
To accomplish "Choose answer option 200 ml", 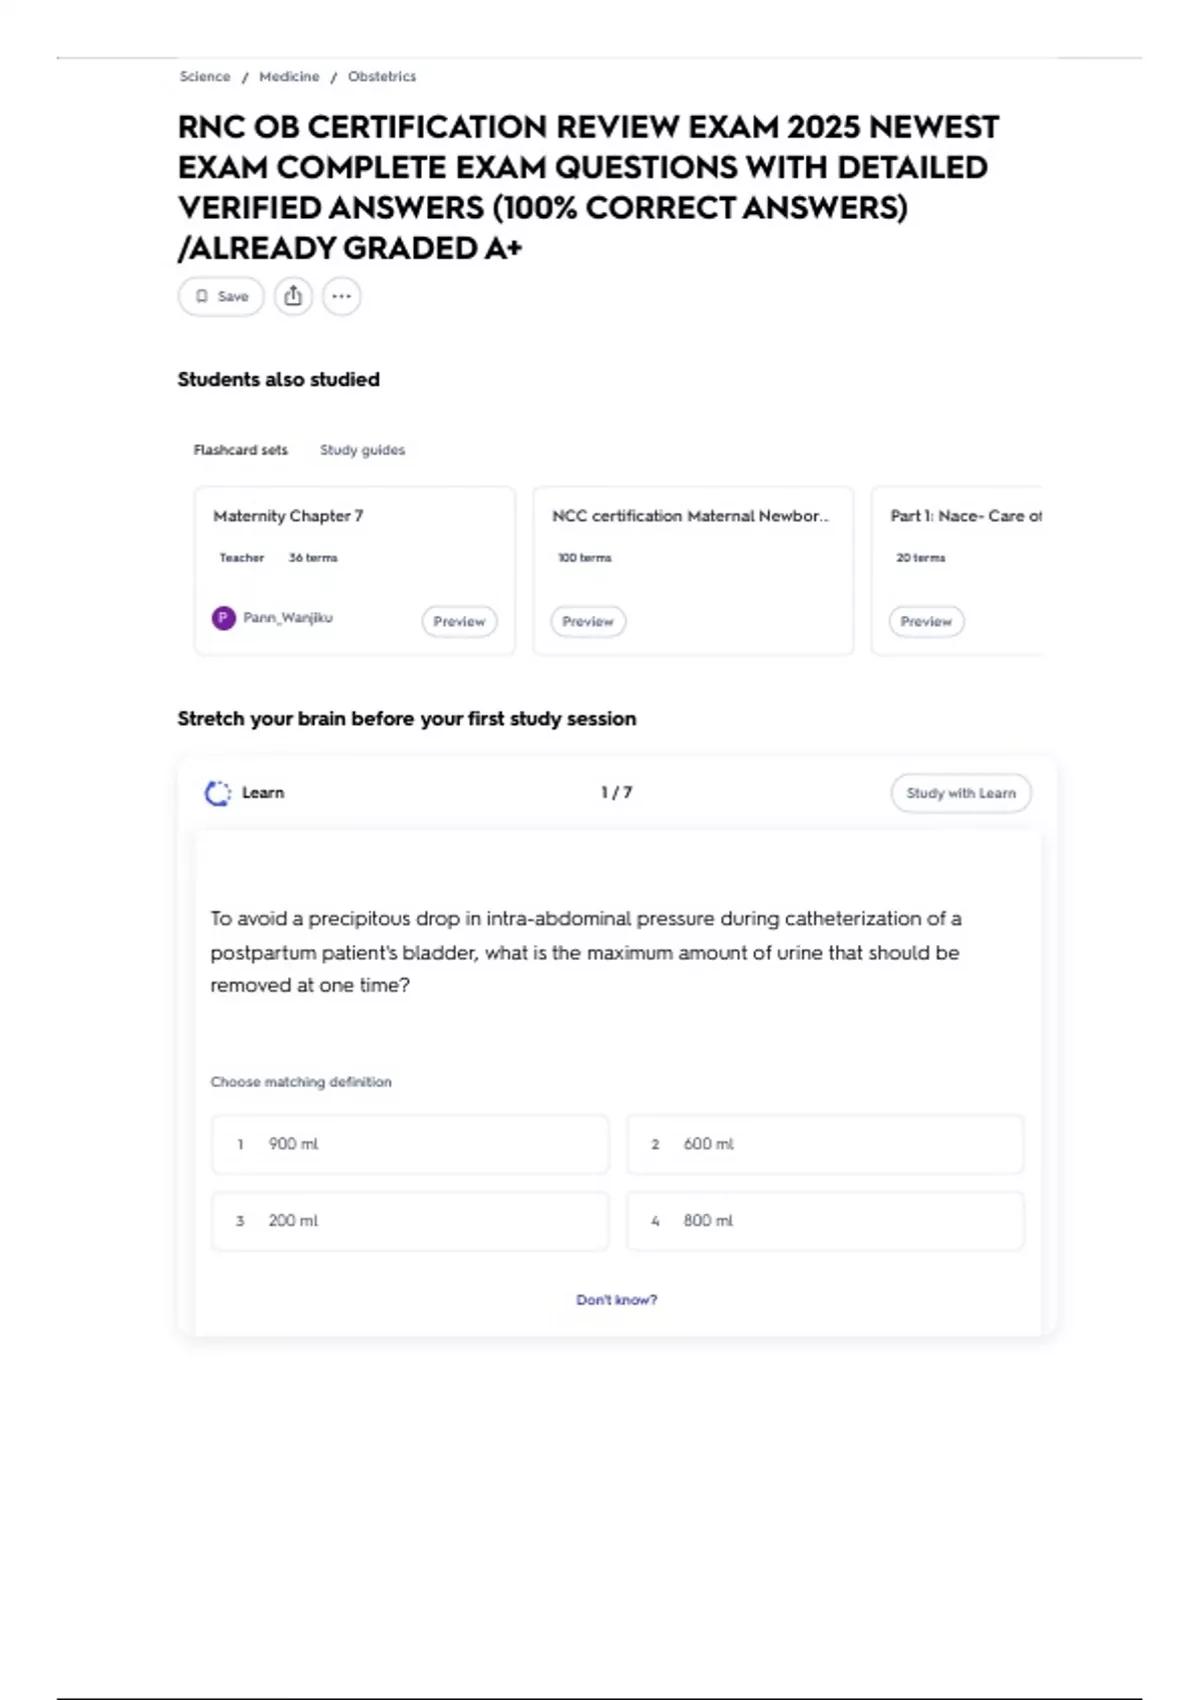I will pos(410,1221).
